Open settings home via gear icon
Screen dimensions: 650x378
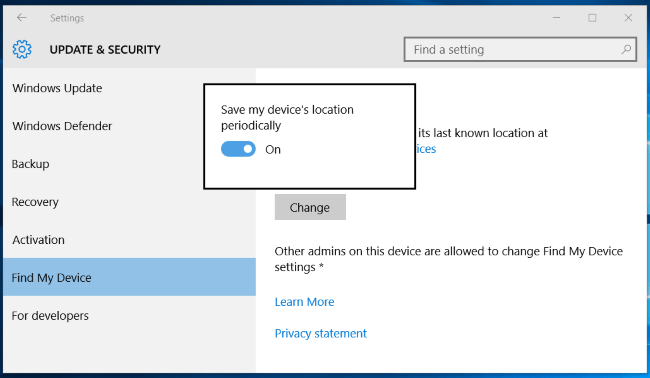click(x=22, y=49)
